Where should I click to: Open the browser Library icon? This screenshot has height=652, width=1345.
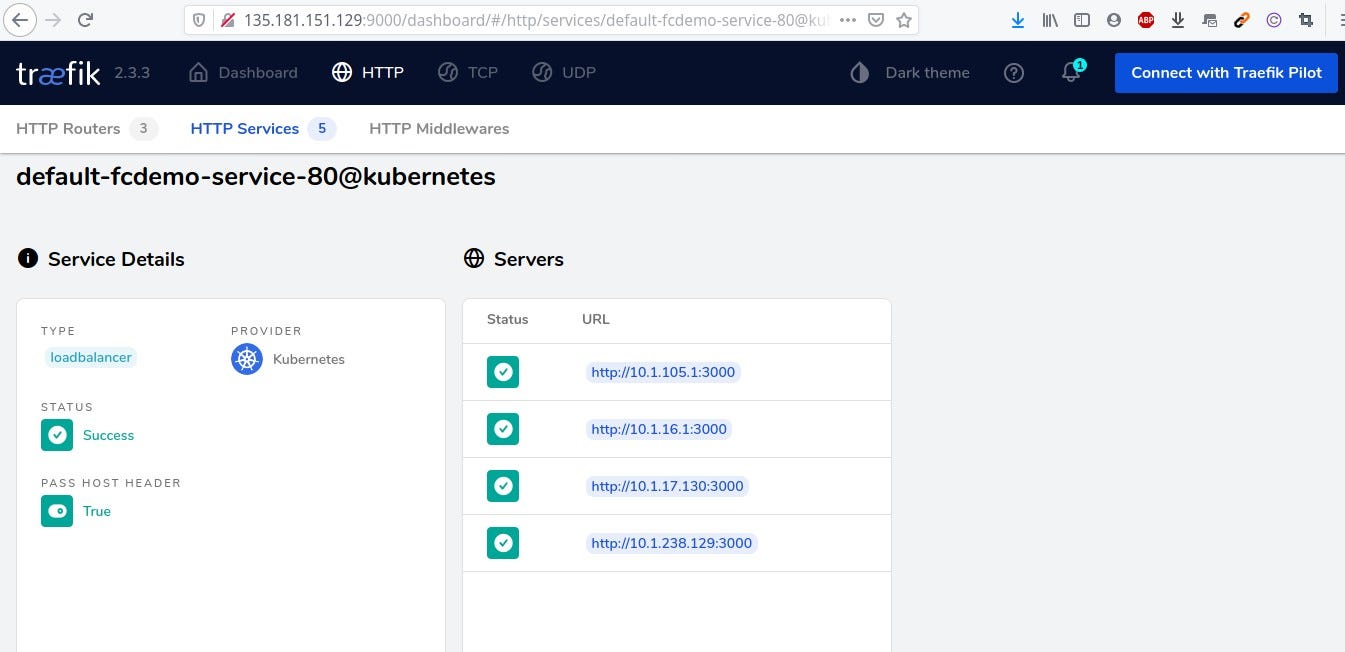click(1050, 19)
